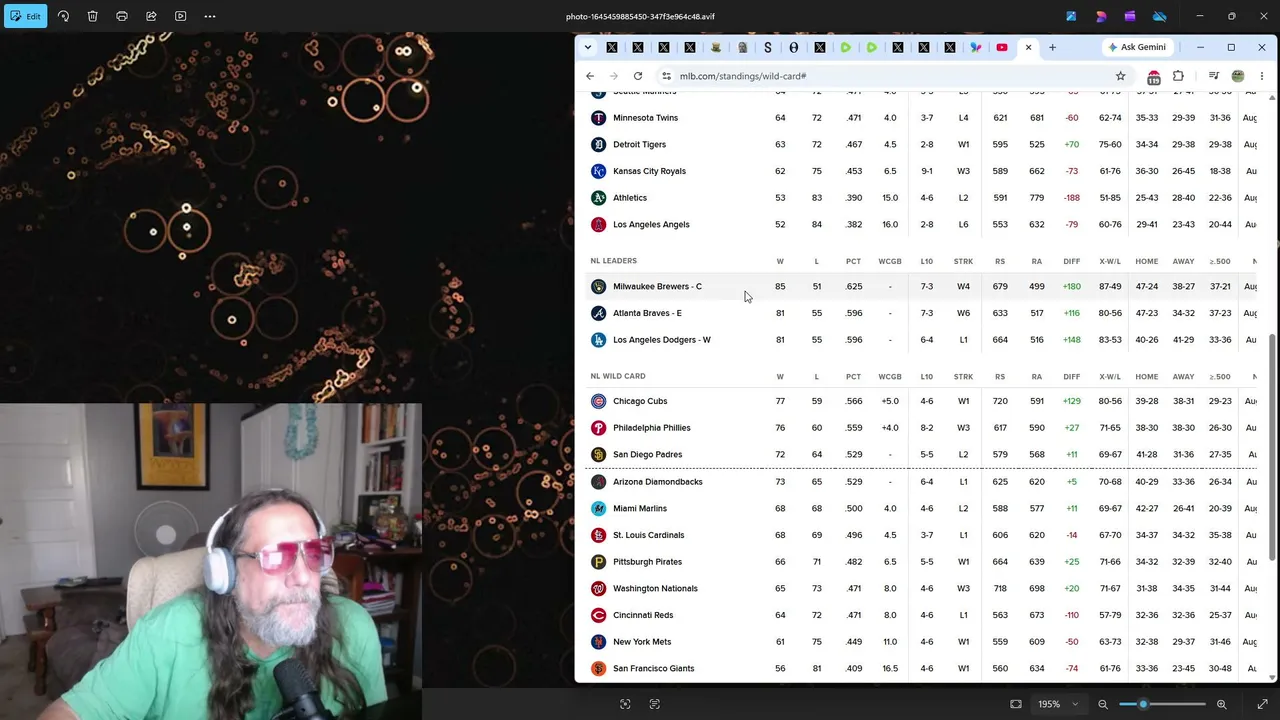Open media controls icon in browser toolbar
This screenshot has height=720, width=1280.
(x=1213, y=76)
